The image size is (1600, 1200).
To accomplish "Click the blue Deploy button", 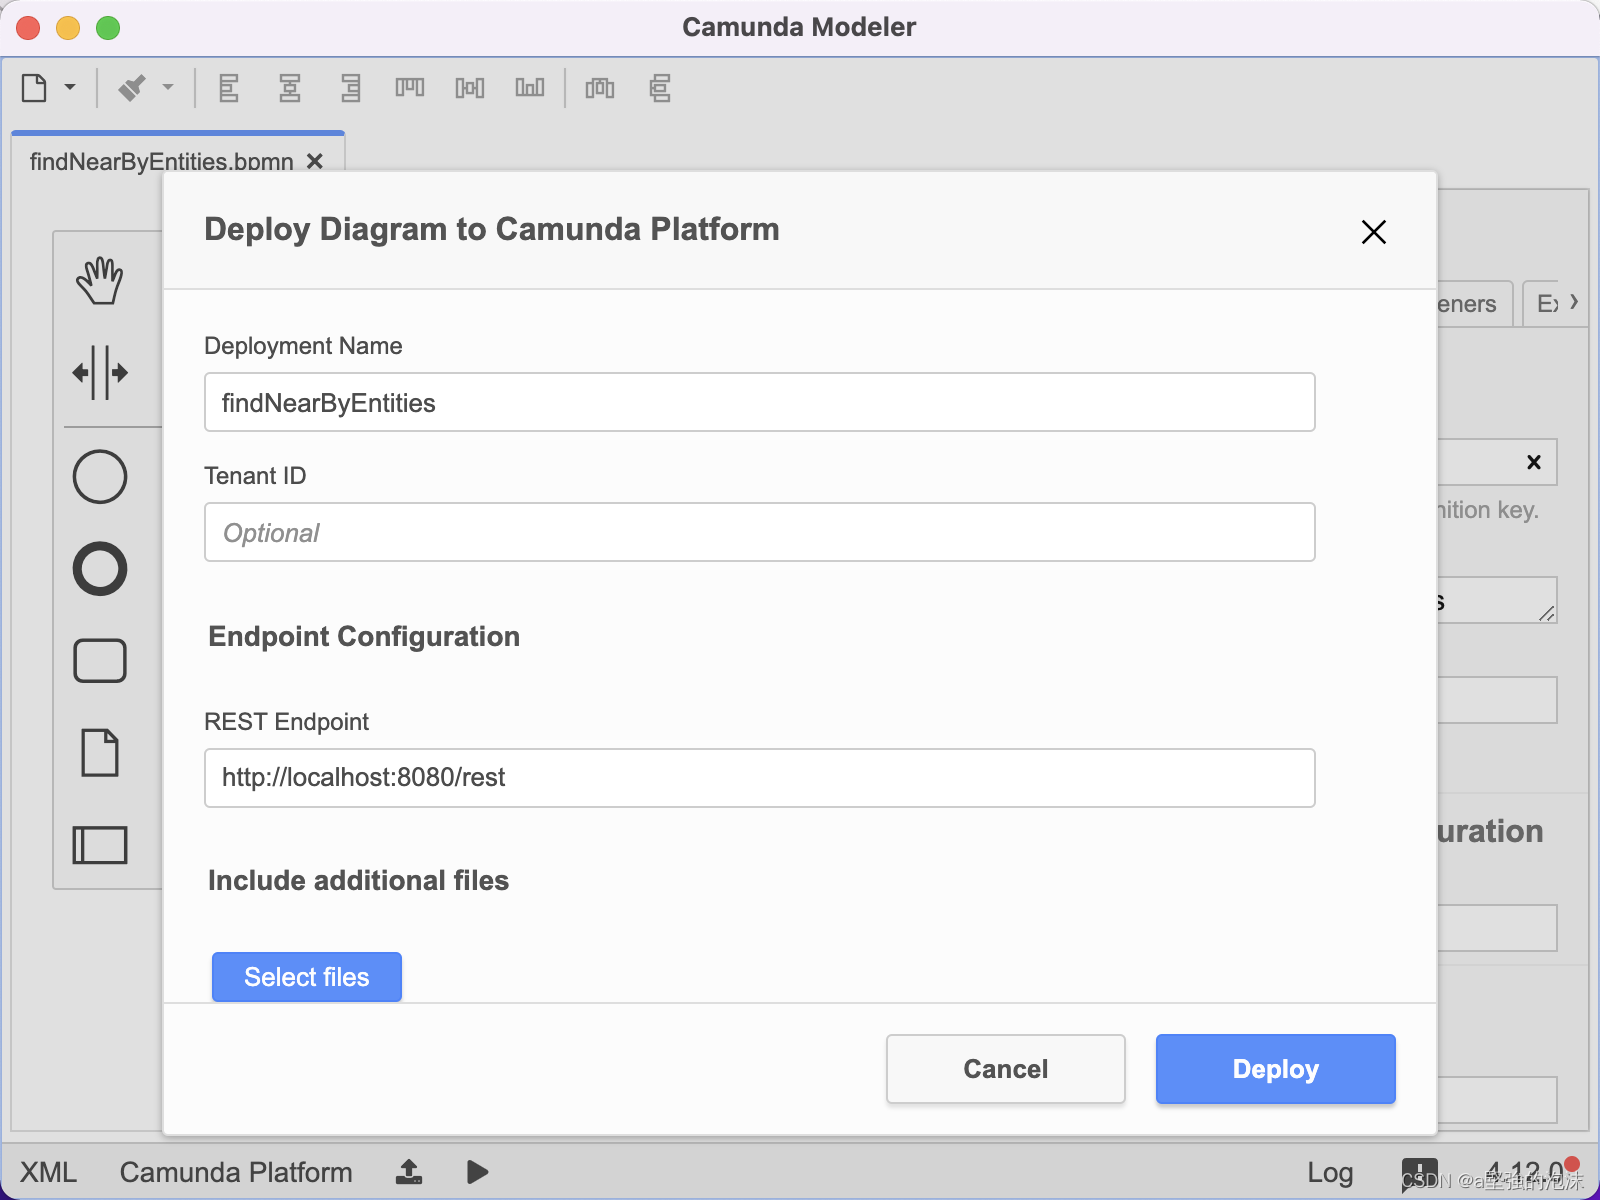I will (x=1276, y=1069).
